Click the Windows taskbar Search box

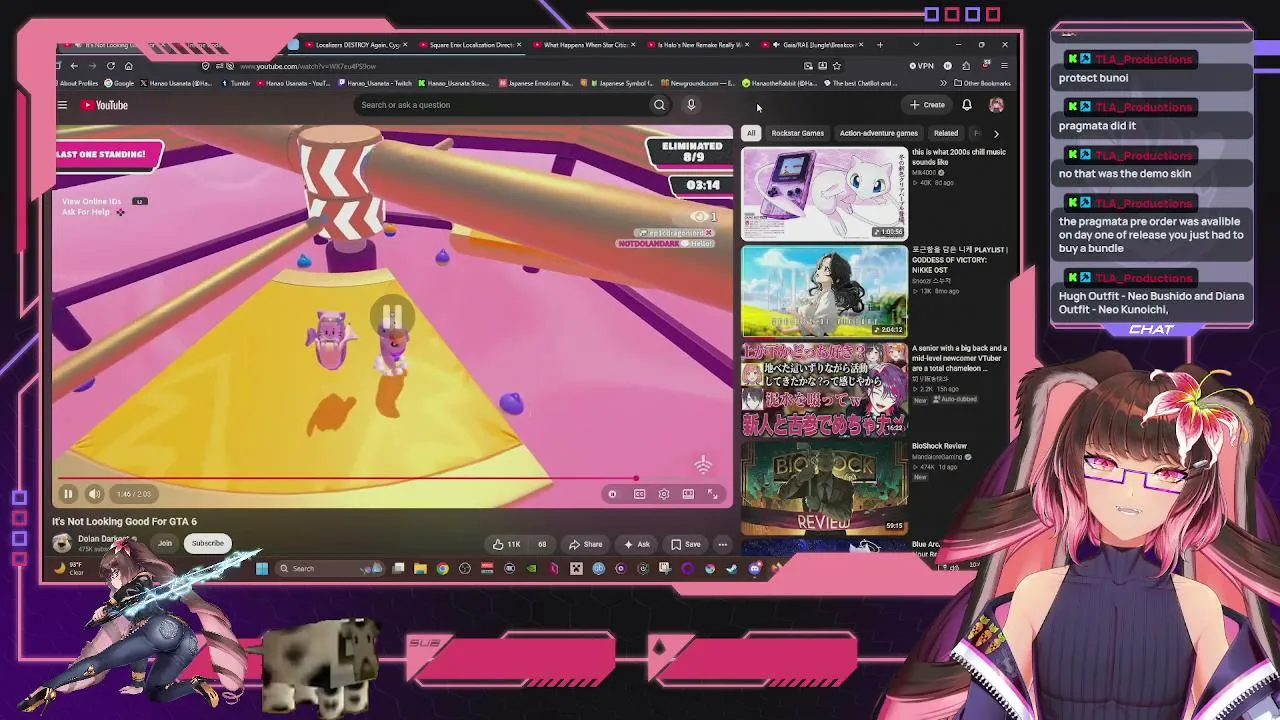(329, 569)
